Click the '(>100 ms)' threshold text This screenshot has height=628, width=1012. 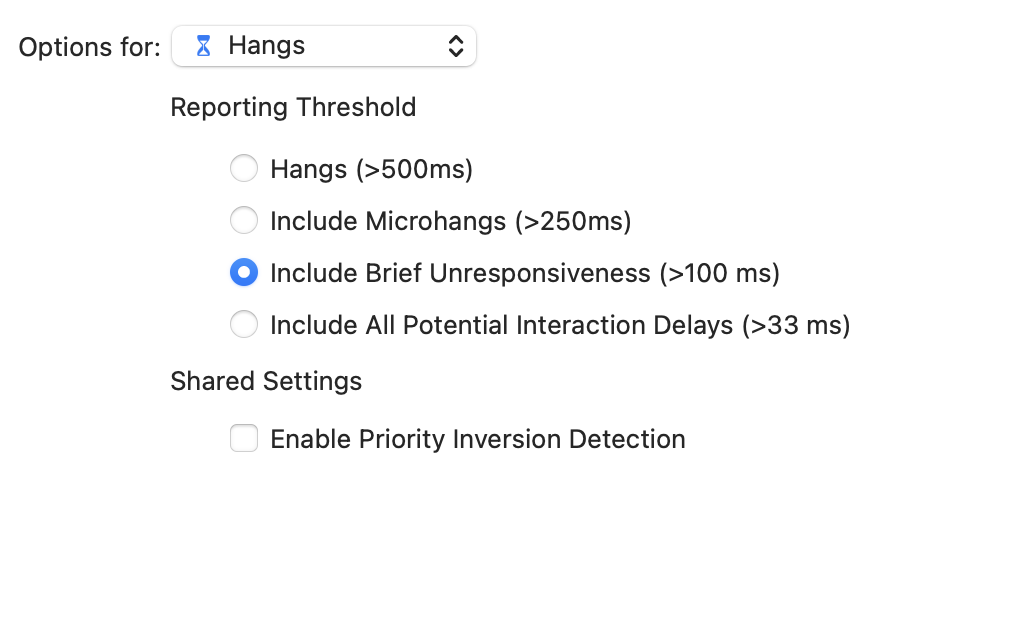tap(720, 273)
